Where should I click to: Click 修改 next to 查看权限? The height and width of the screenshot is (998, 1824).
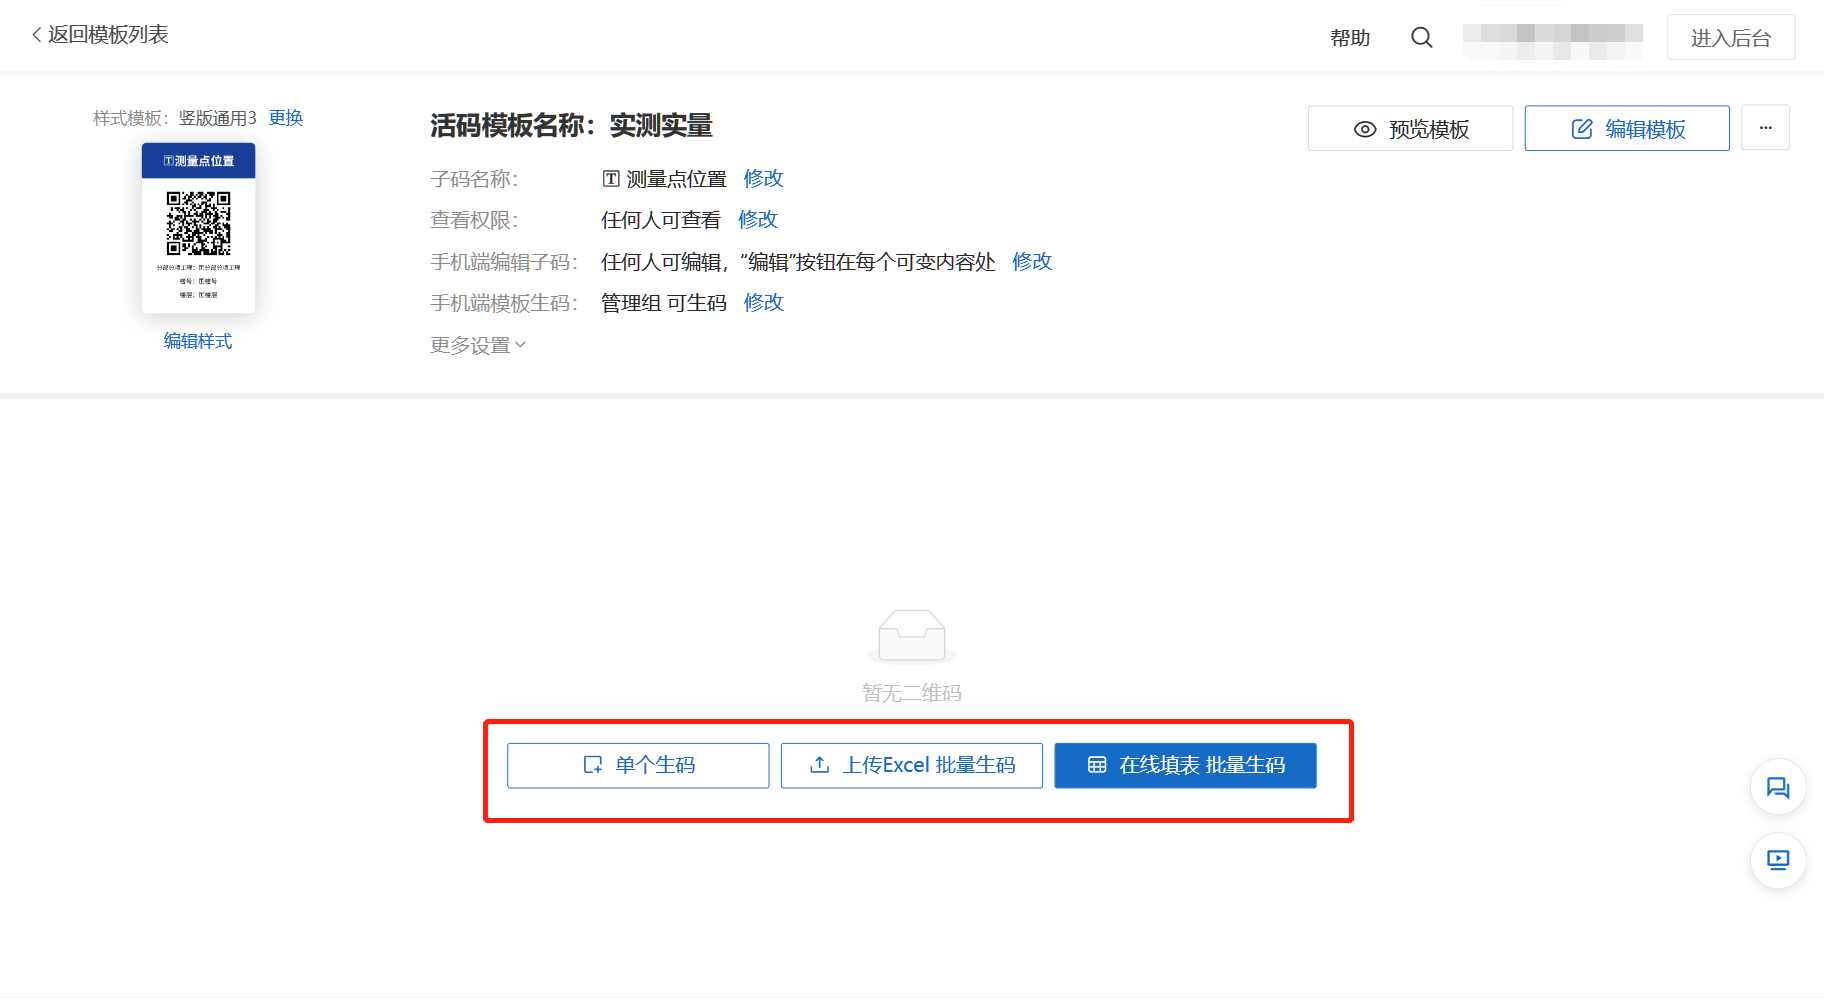[757, 220]
